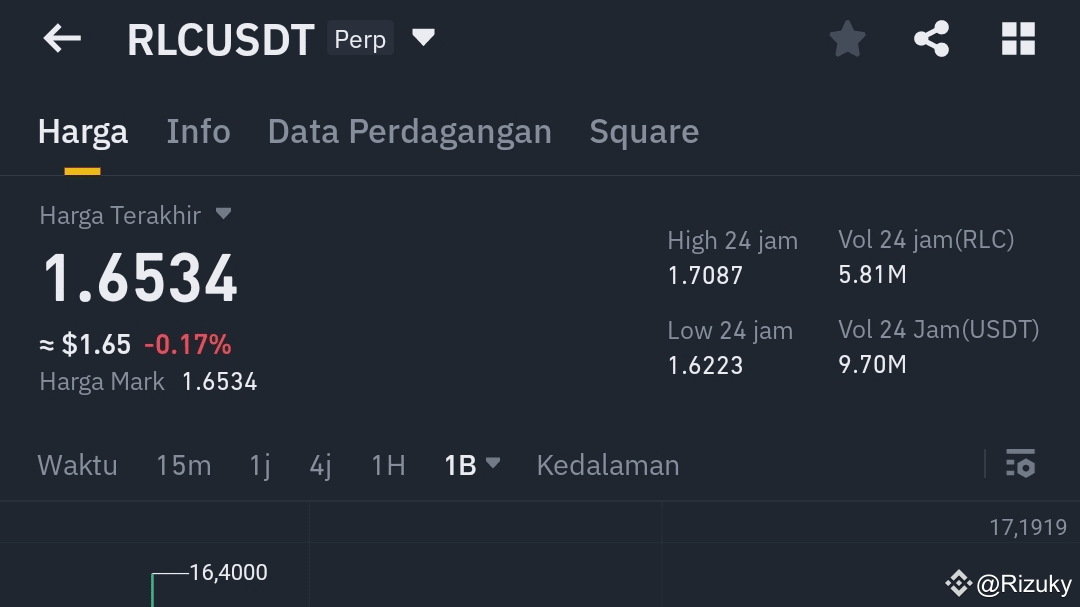This screenshot has width=1080, height=607.
Task: Switch to the Info tab
Action: click(x=198, y=132)
